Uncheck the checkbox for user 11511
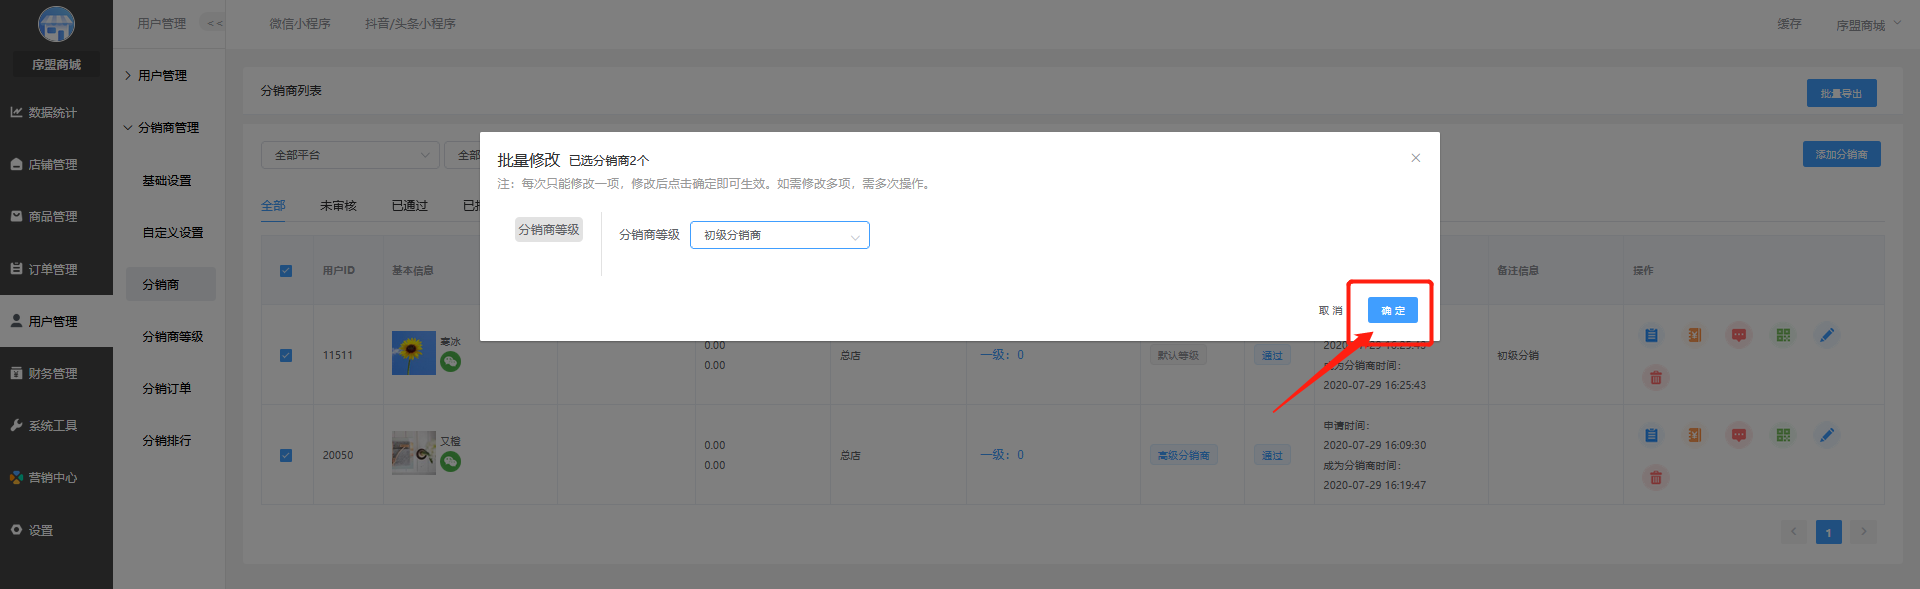This screenshot has height=589, width=1920. [286, 355]
